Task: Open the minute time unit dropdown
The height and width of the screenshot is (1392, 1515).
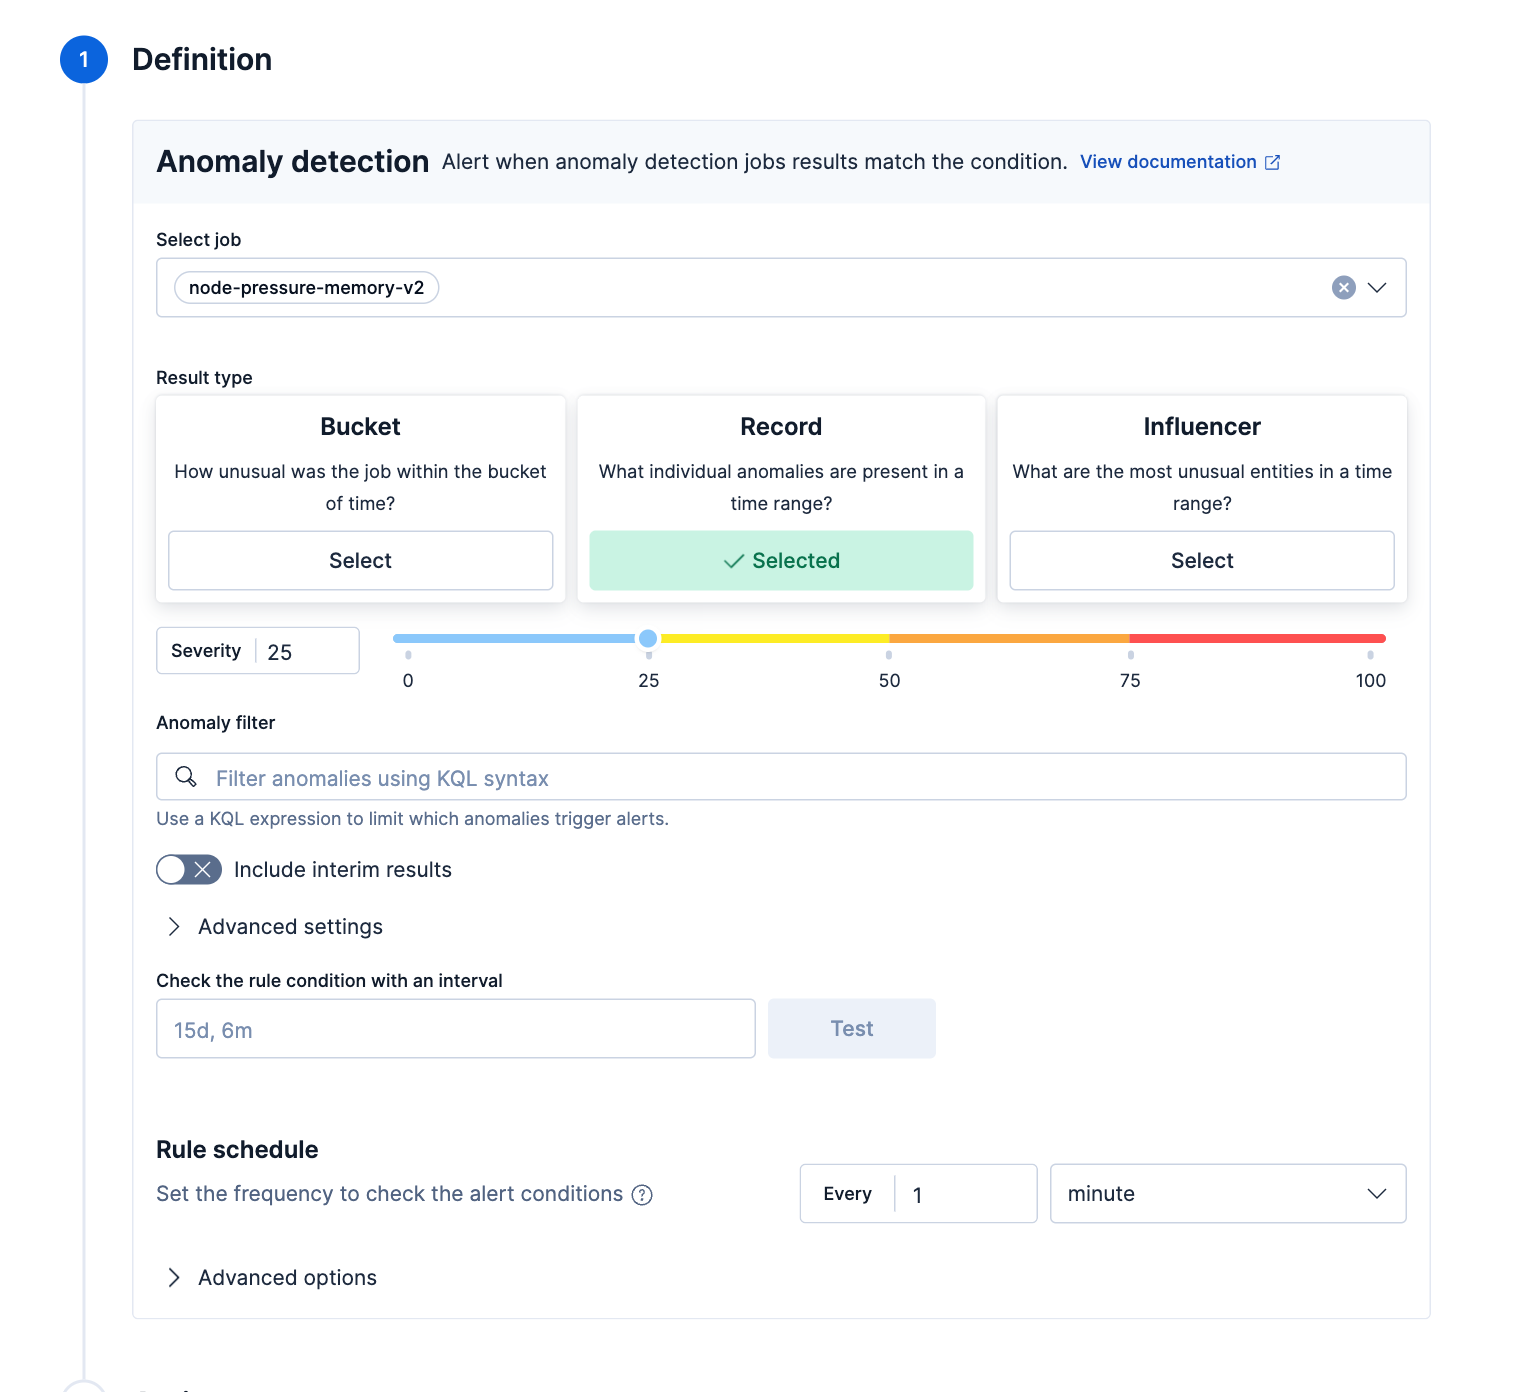Action: (1228, 1193)
